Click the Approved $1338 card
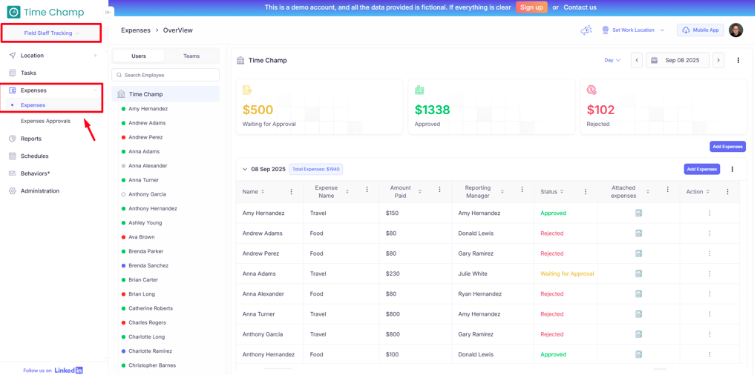The image size is (755, 385). (x=492, y=107)
